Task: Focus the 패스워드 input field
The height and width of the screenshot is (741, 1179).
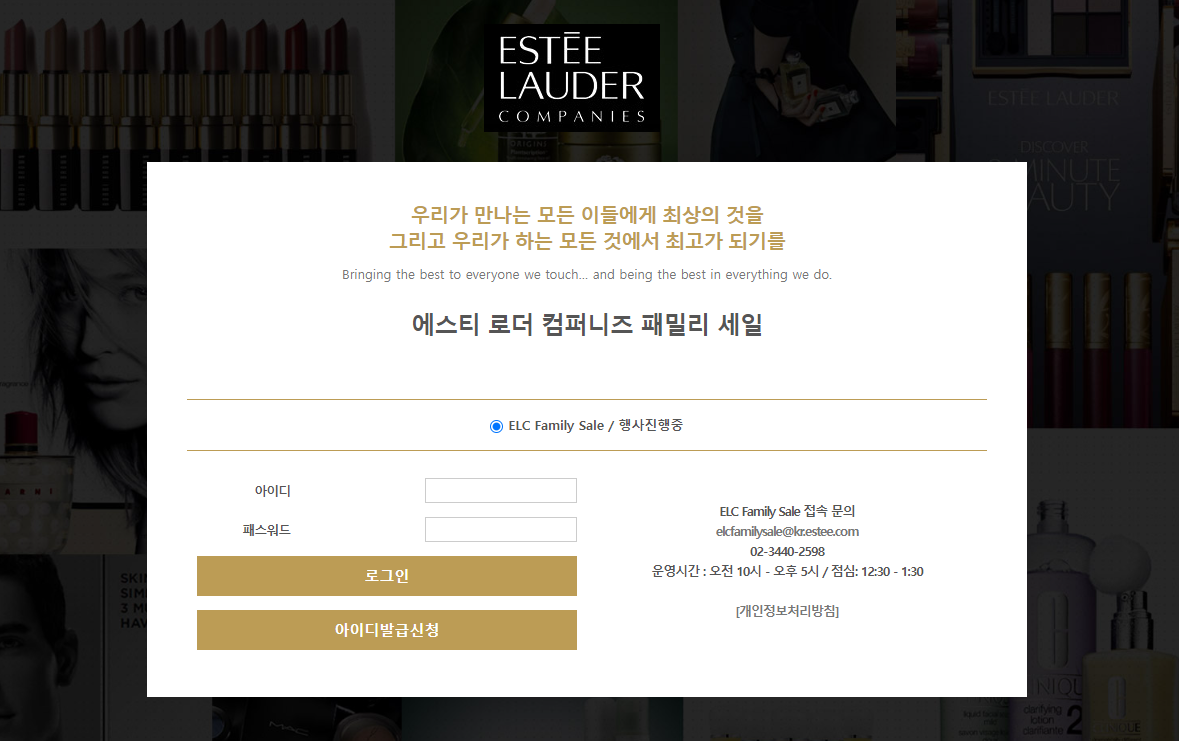Action: (501, 530)
